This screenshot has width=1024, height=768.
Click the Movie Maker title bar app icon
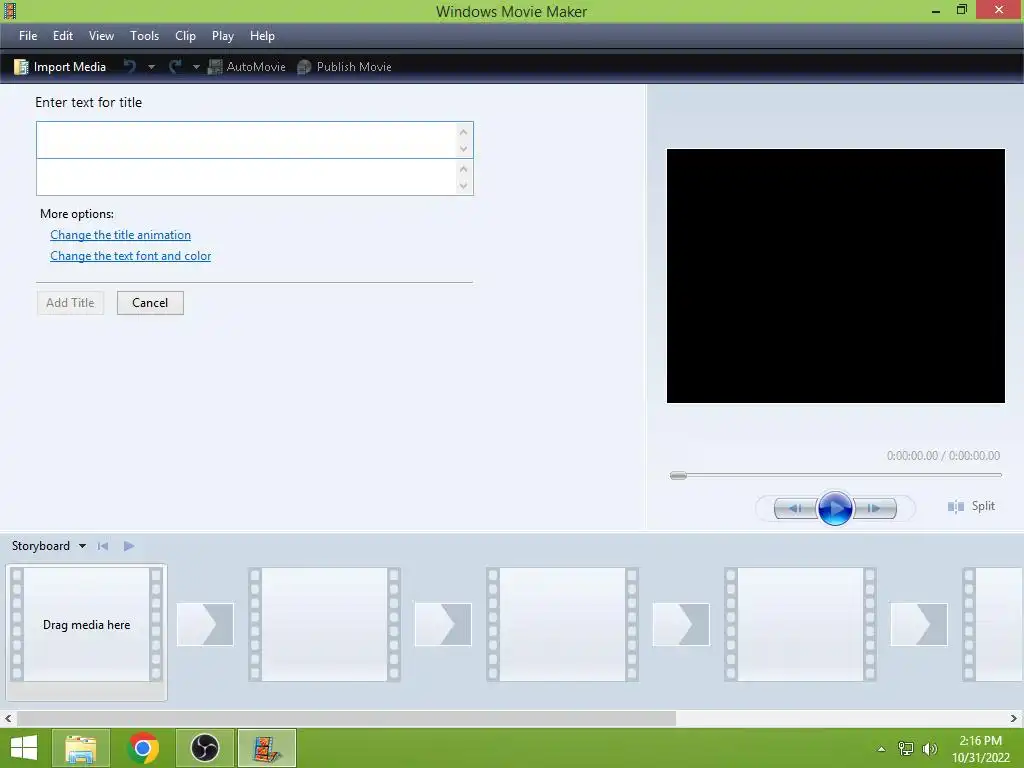click(10, 10)
